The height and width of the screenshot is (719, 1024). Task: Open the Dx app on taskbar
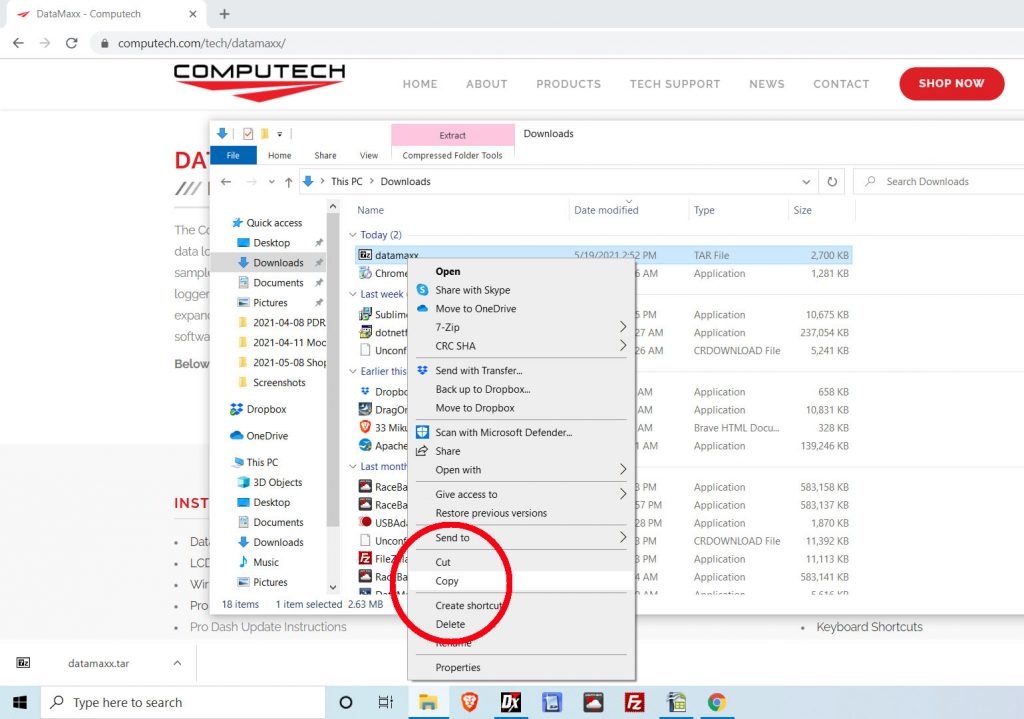click(x=510, y=703)
